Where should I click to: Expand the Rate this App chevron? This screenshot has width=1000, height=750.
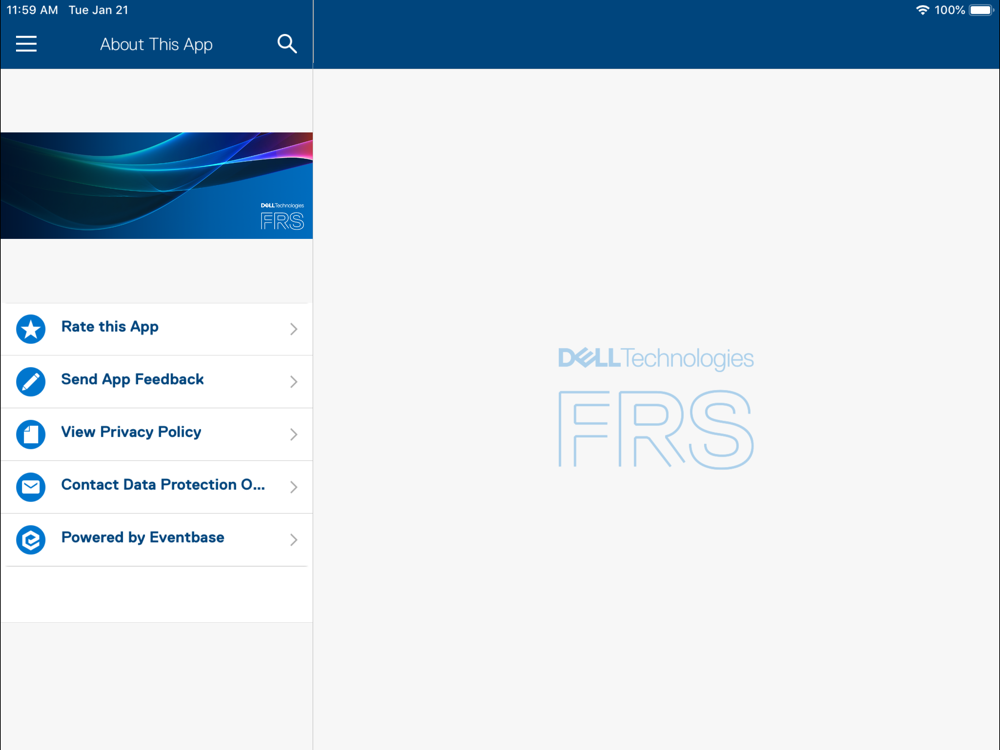pos(293,329)
